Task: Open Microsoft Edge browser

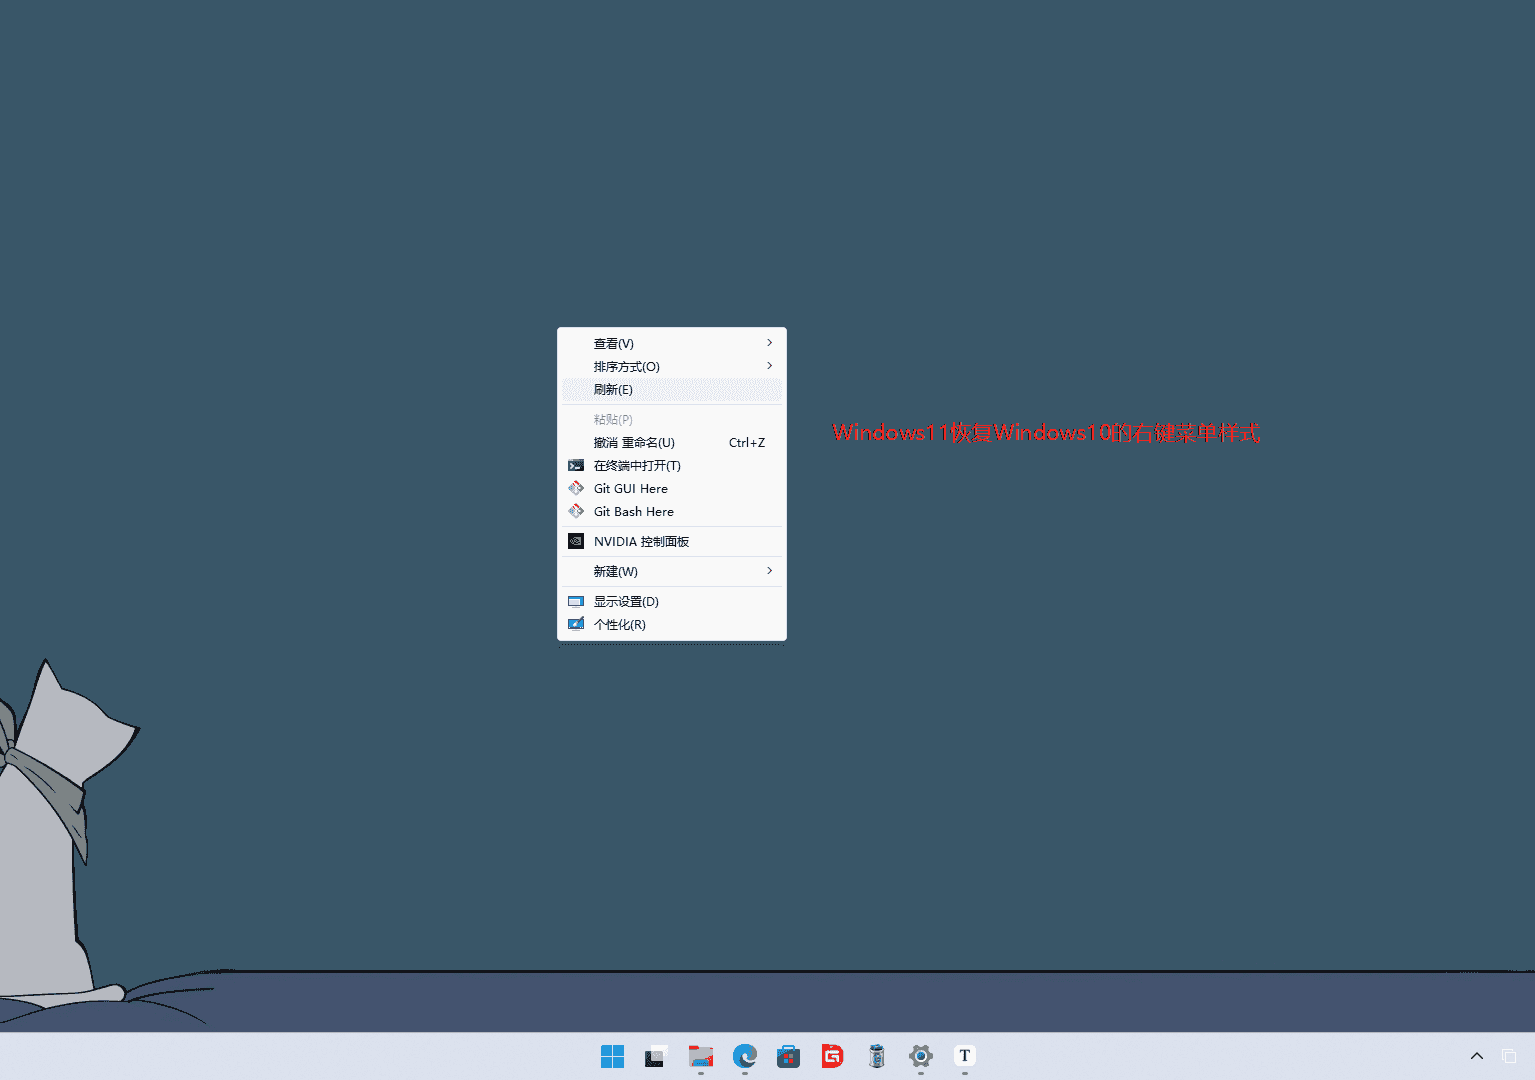Action: tap(745, 1056)
